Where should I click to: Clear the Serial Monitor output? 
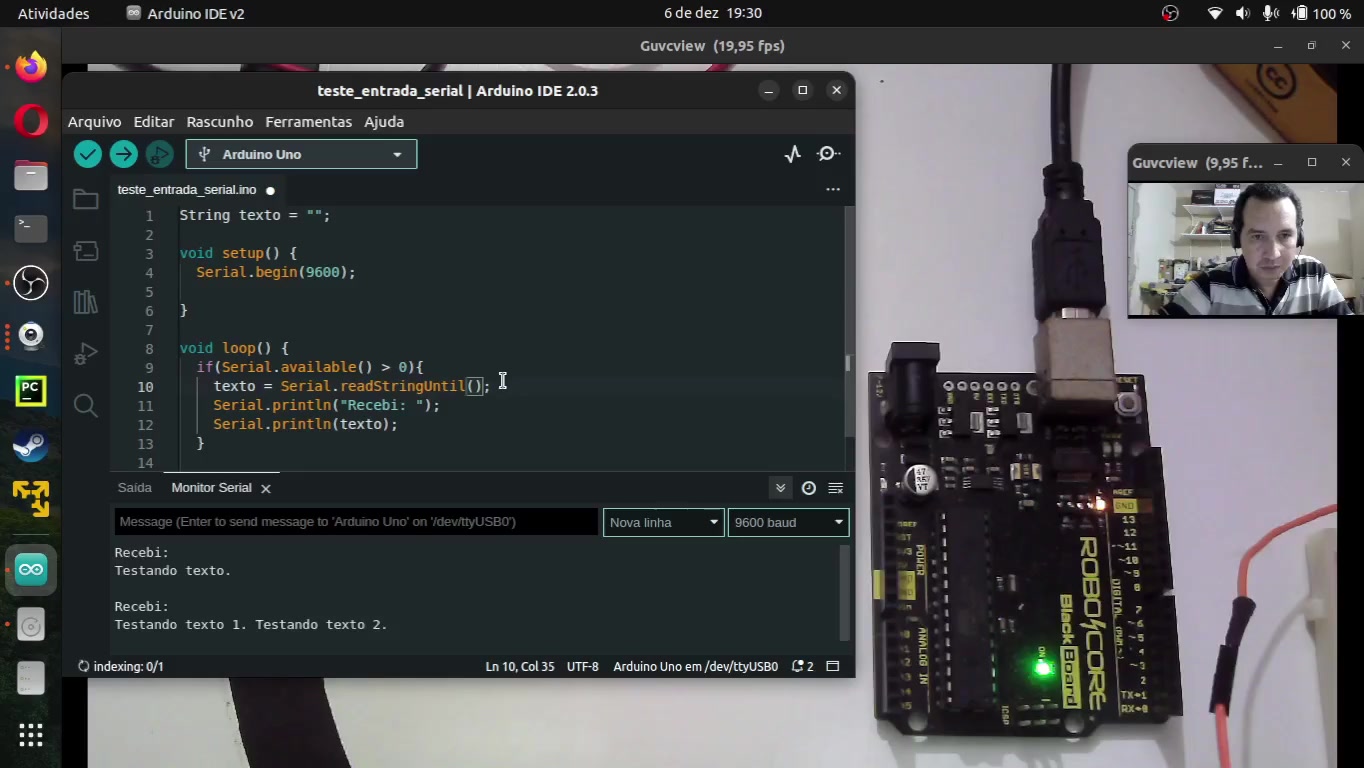coord(836,488)
